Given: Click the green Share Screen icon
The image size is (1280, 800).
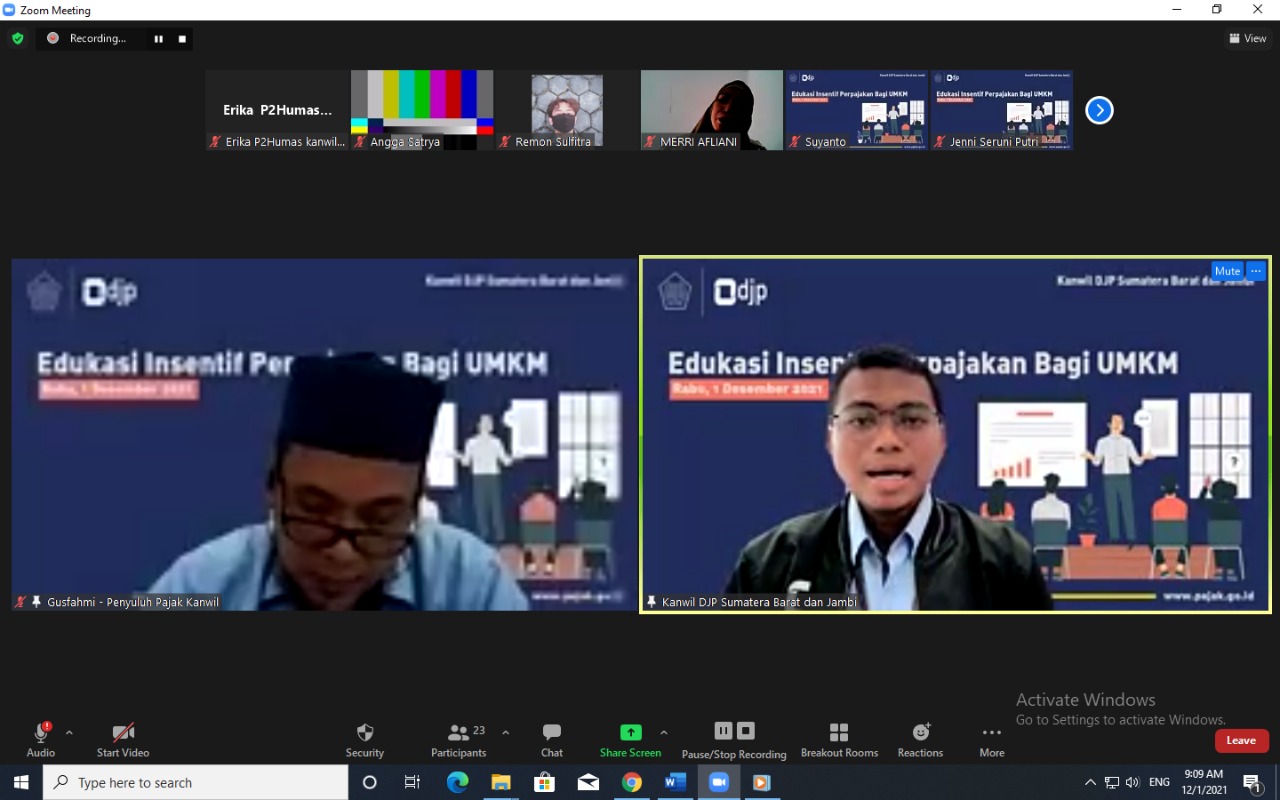Looking at the screenshot, I should coord(630,733).
